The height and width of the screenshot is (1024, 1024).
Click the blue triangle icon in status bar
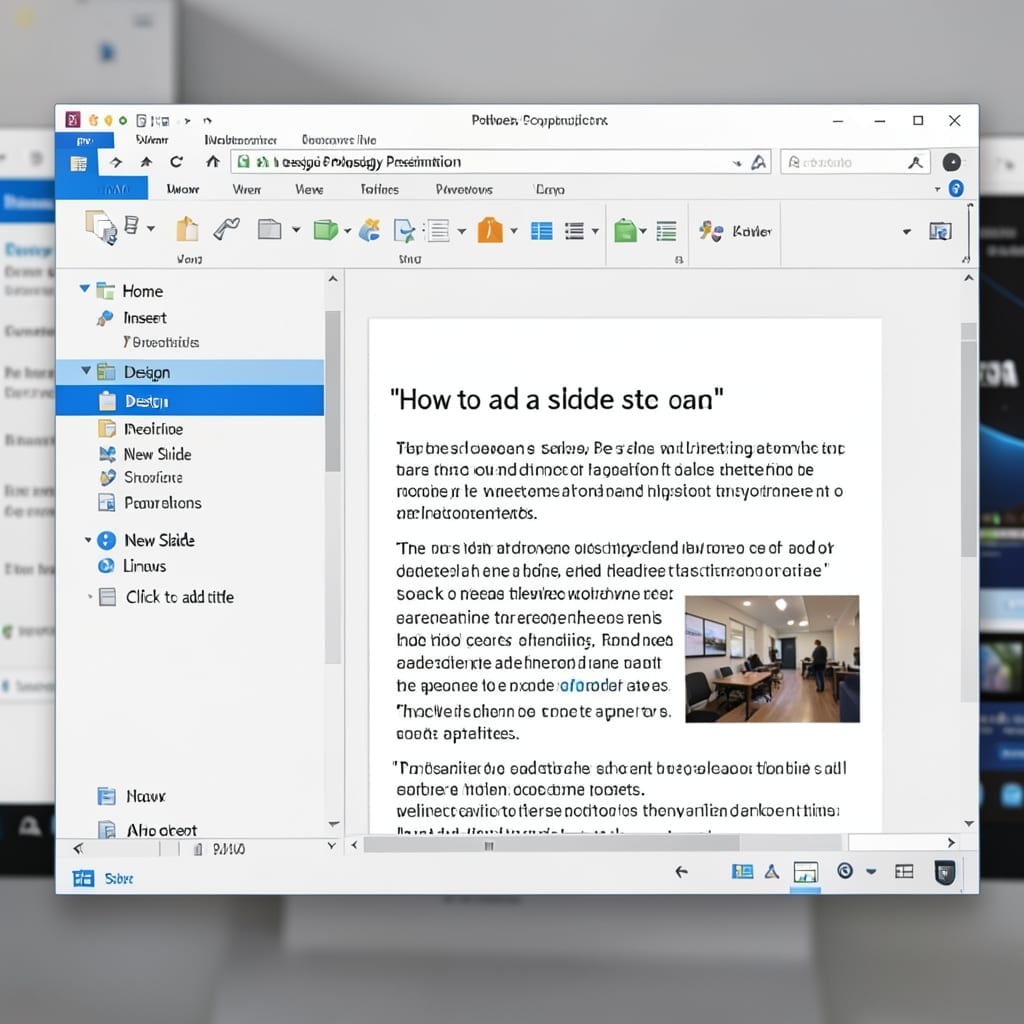pos(772,871)
